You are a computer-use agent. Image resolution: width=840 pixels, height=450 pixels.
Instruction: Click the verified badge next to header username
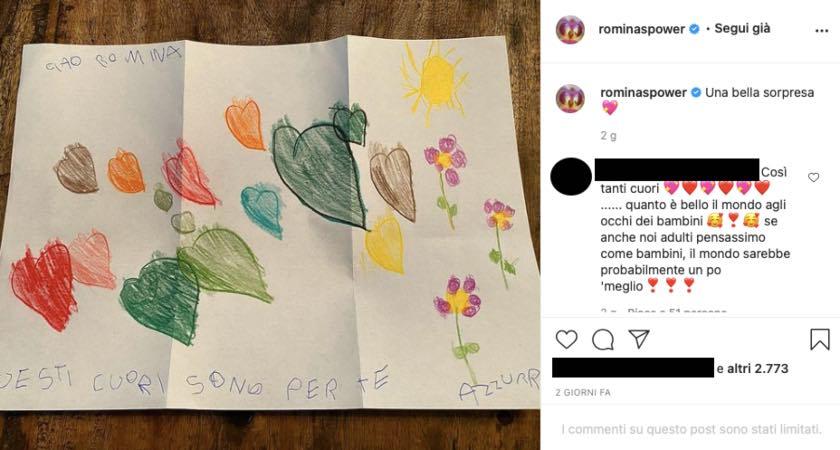694,29
